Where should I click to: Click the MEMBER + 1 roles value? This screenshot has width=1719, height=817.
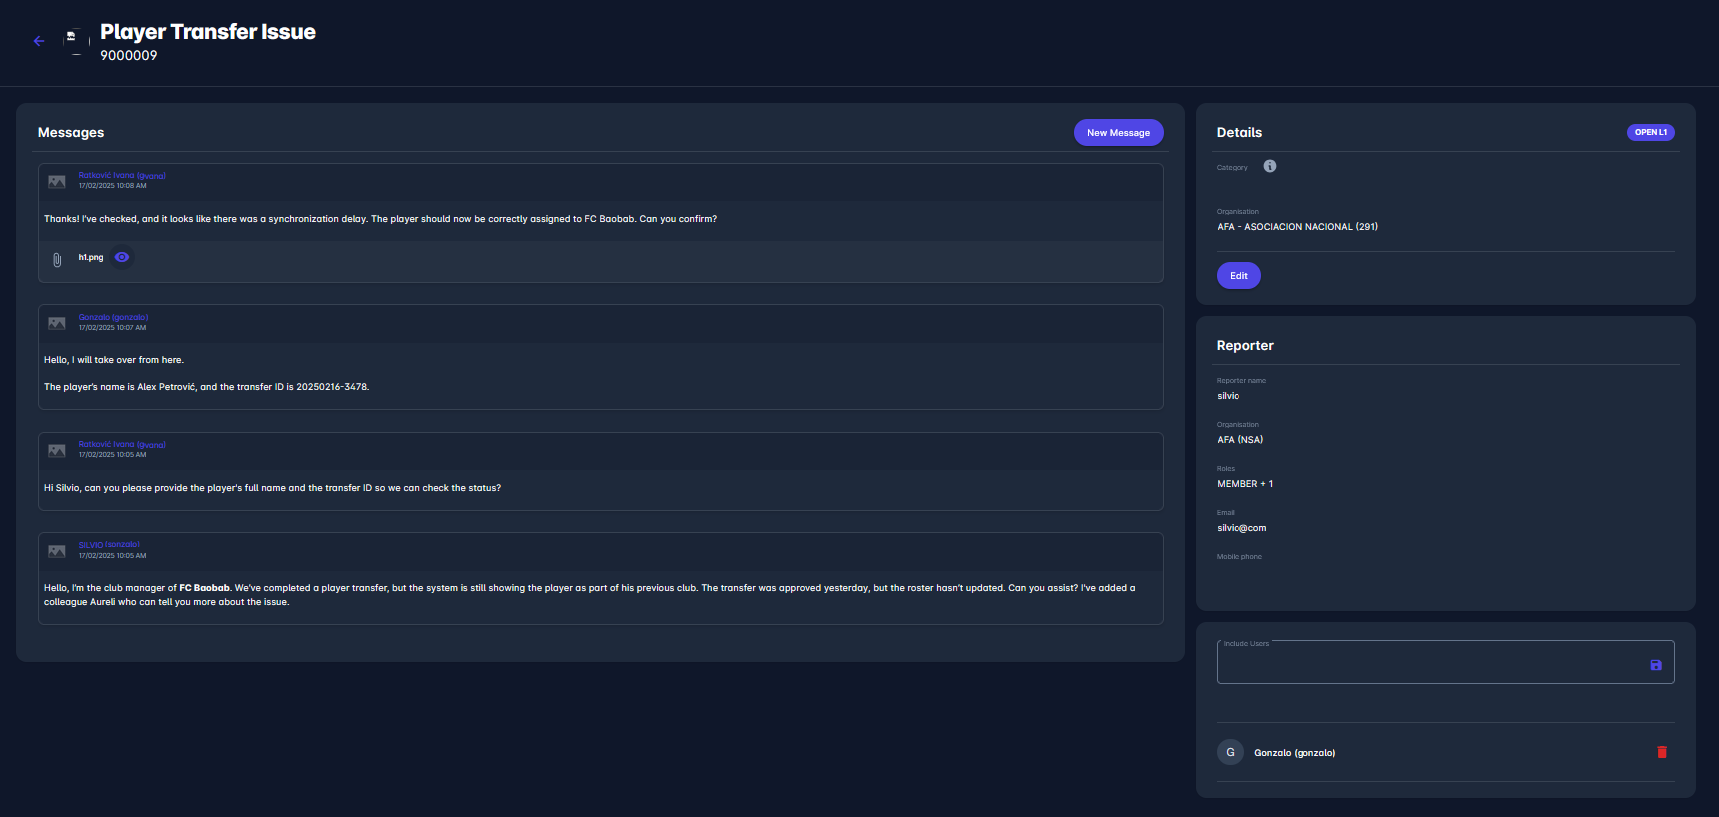[1244, 484]
